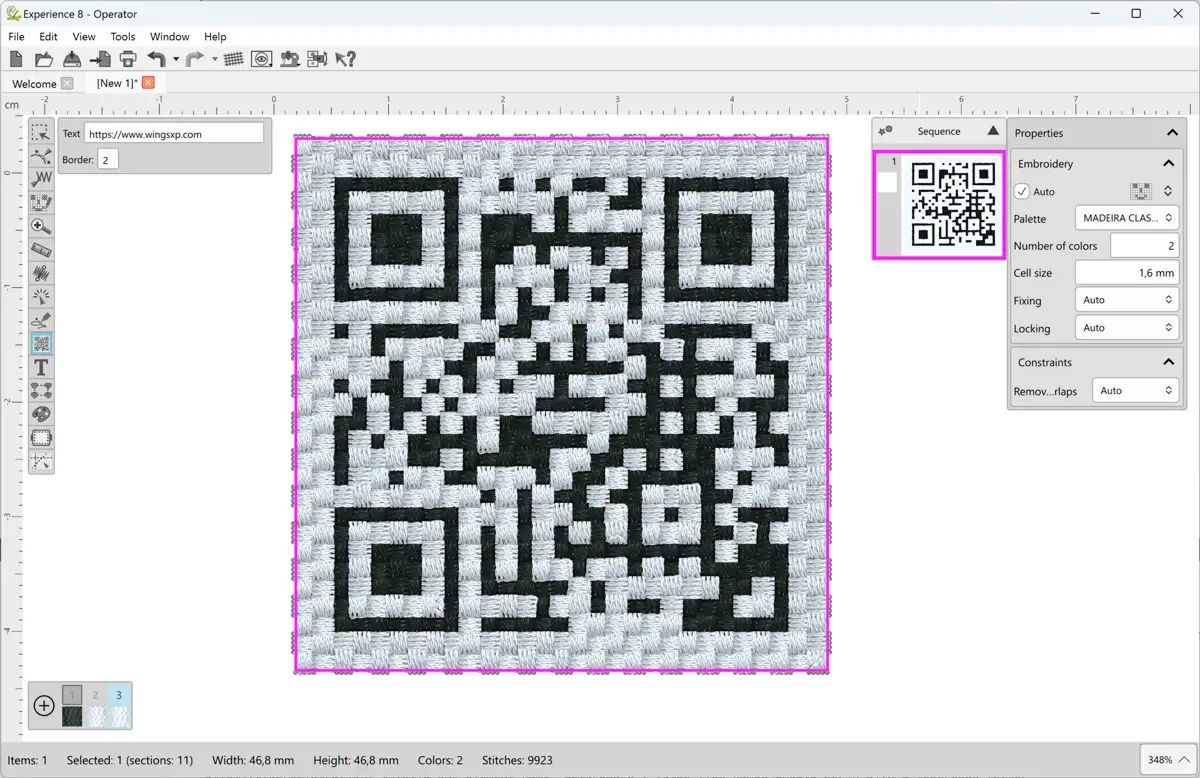Viewport: 1200px width, 778px height.
Task: Click the Cell size field
Action: [x=1127, y=272]
